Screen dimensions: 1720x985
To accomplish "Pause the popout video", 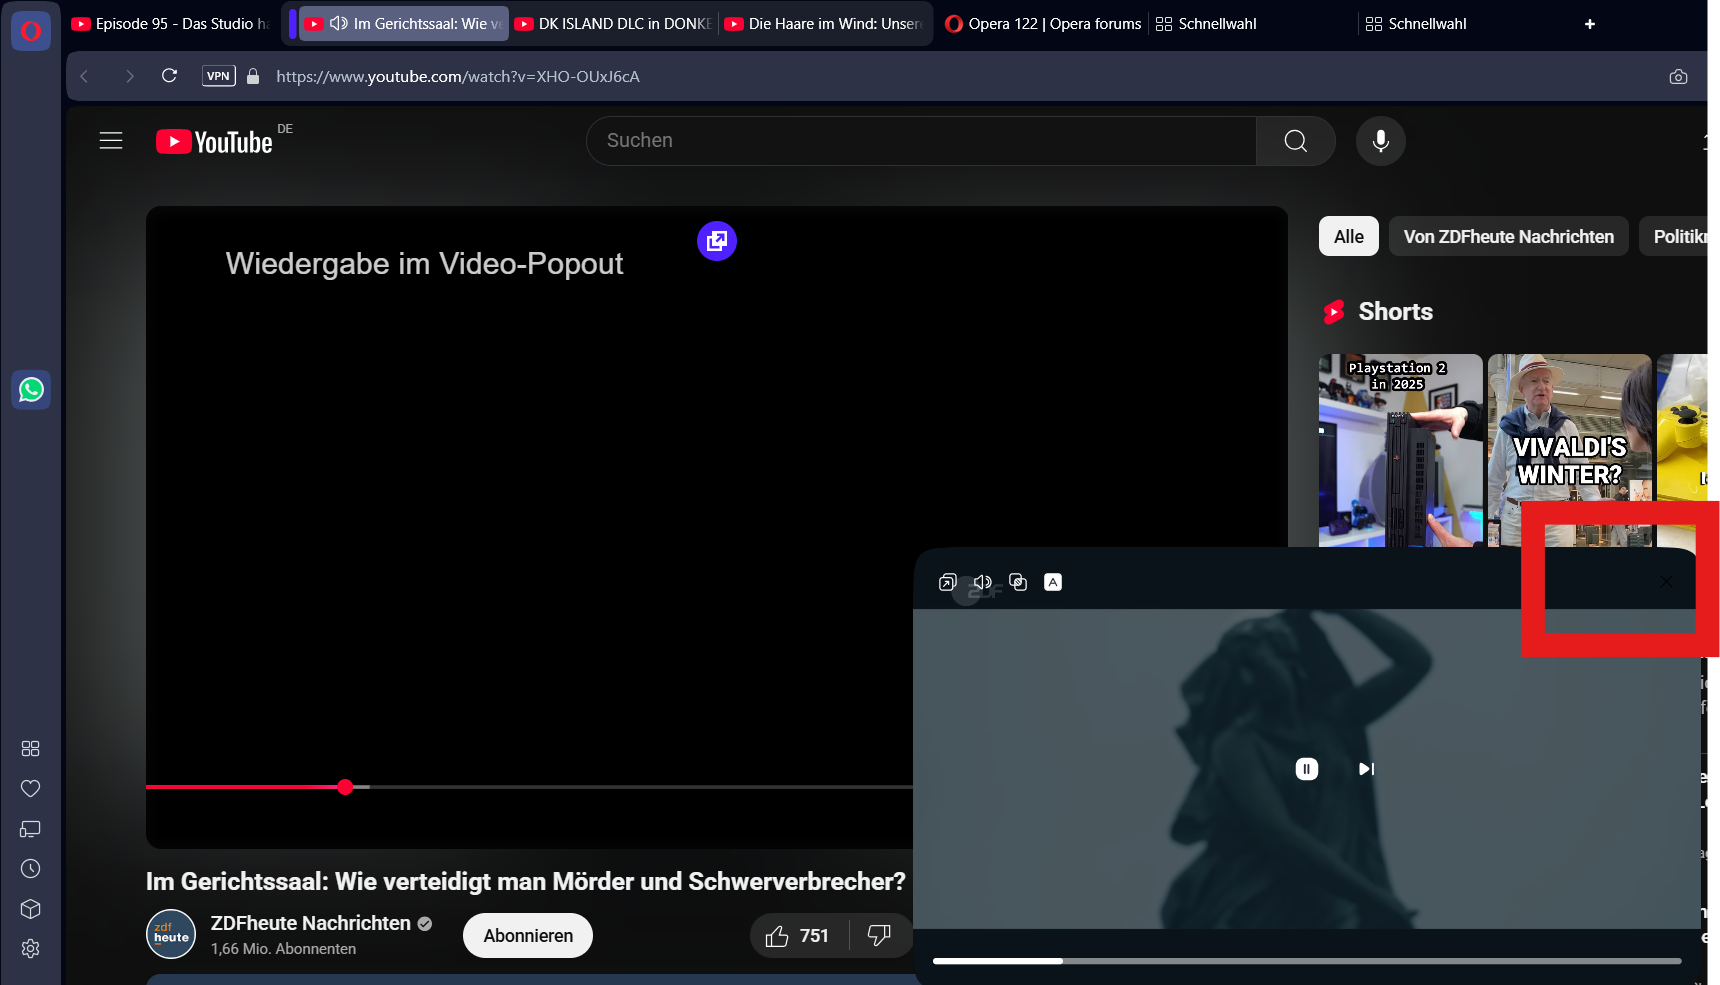I will [1306, 769].
